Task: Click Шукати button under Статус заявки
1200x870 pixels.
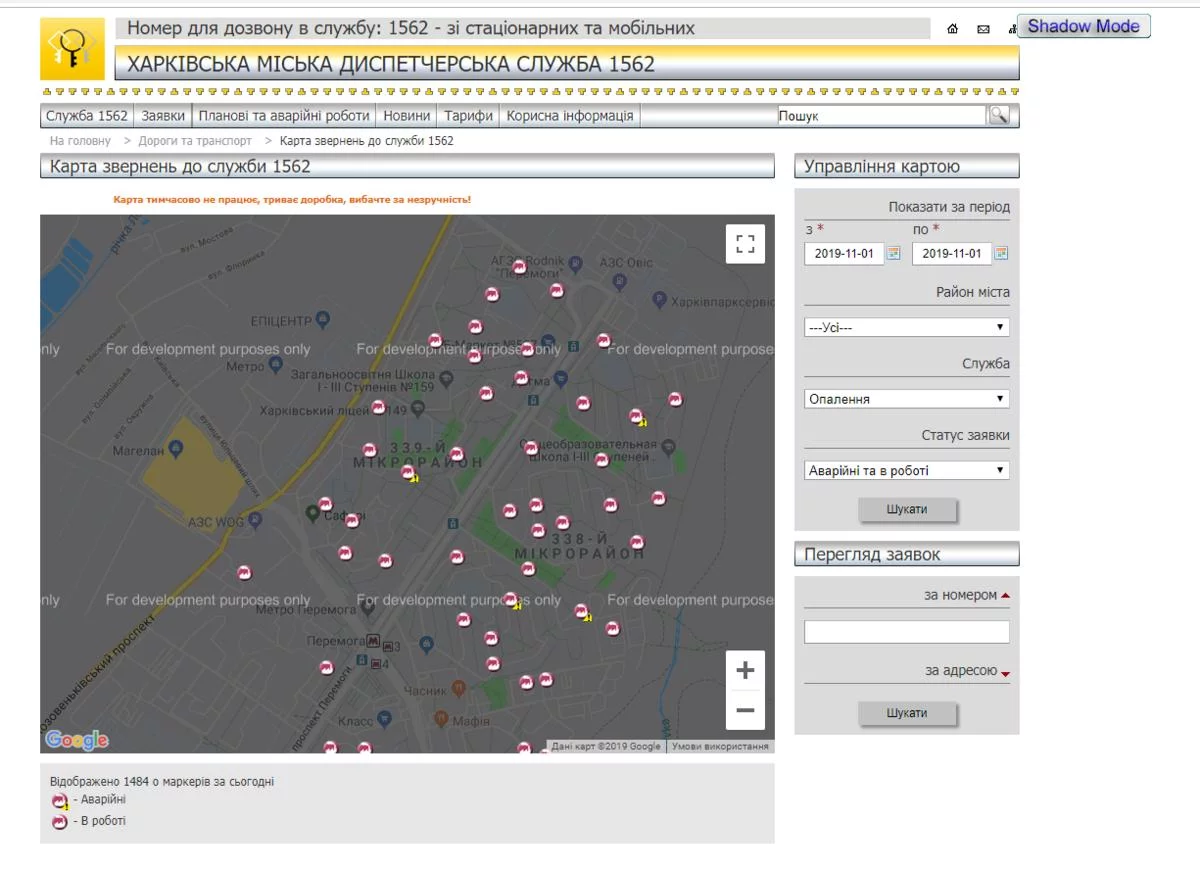Action: pyautogui.click(x=907, y=510)
